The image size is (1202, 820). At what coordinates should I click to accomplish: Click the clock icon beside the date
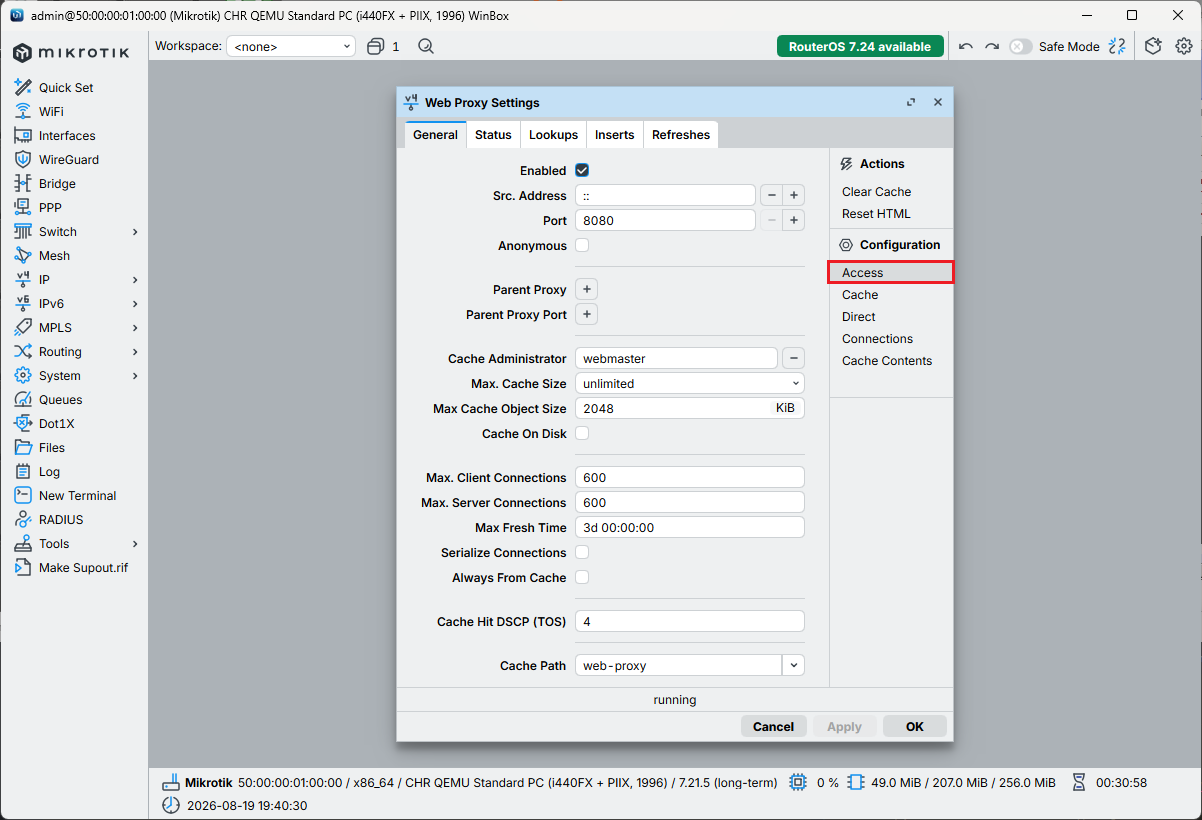(171, 805)
